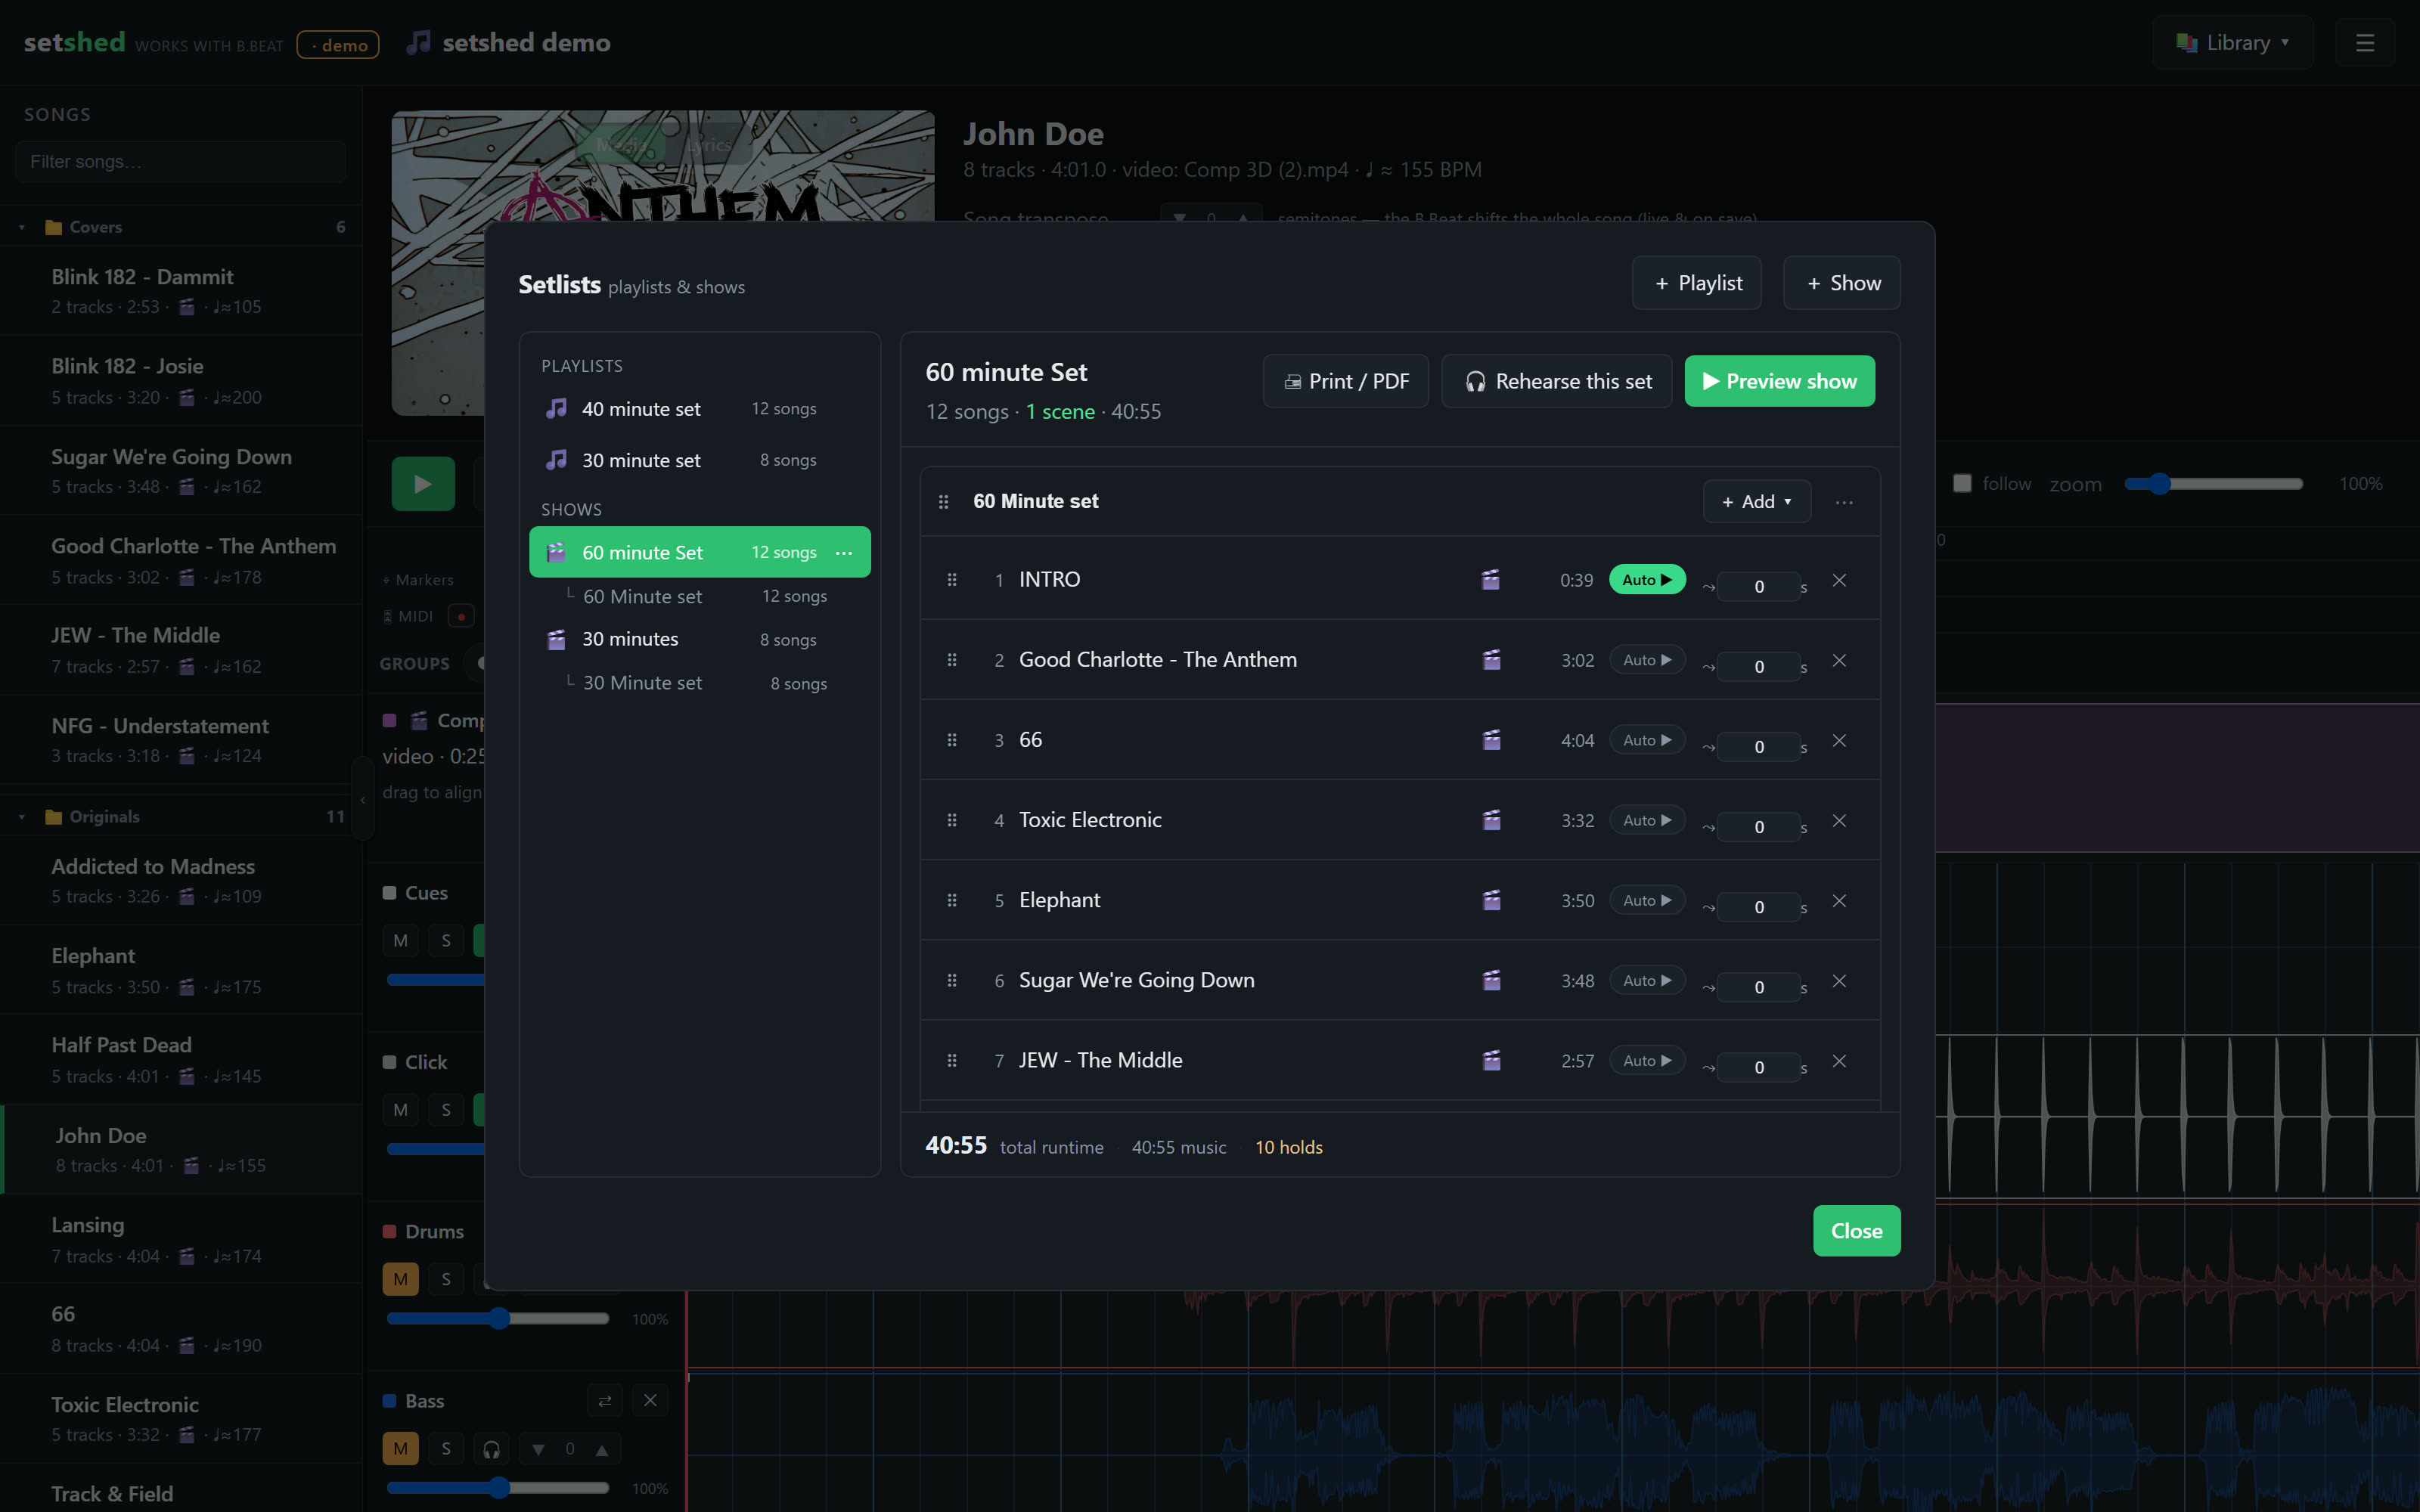Click the Filter songs input field
This screenshot has width=2420, height=1512.
(x=181, y=162)
